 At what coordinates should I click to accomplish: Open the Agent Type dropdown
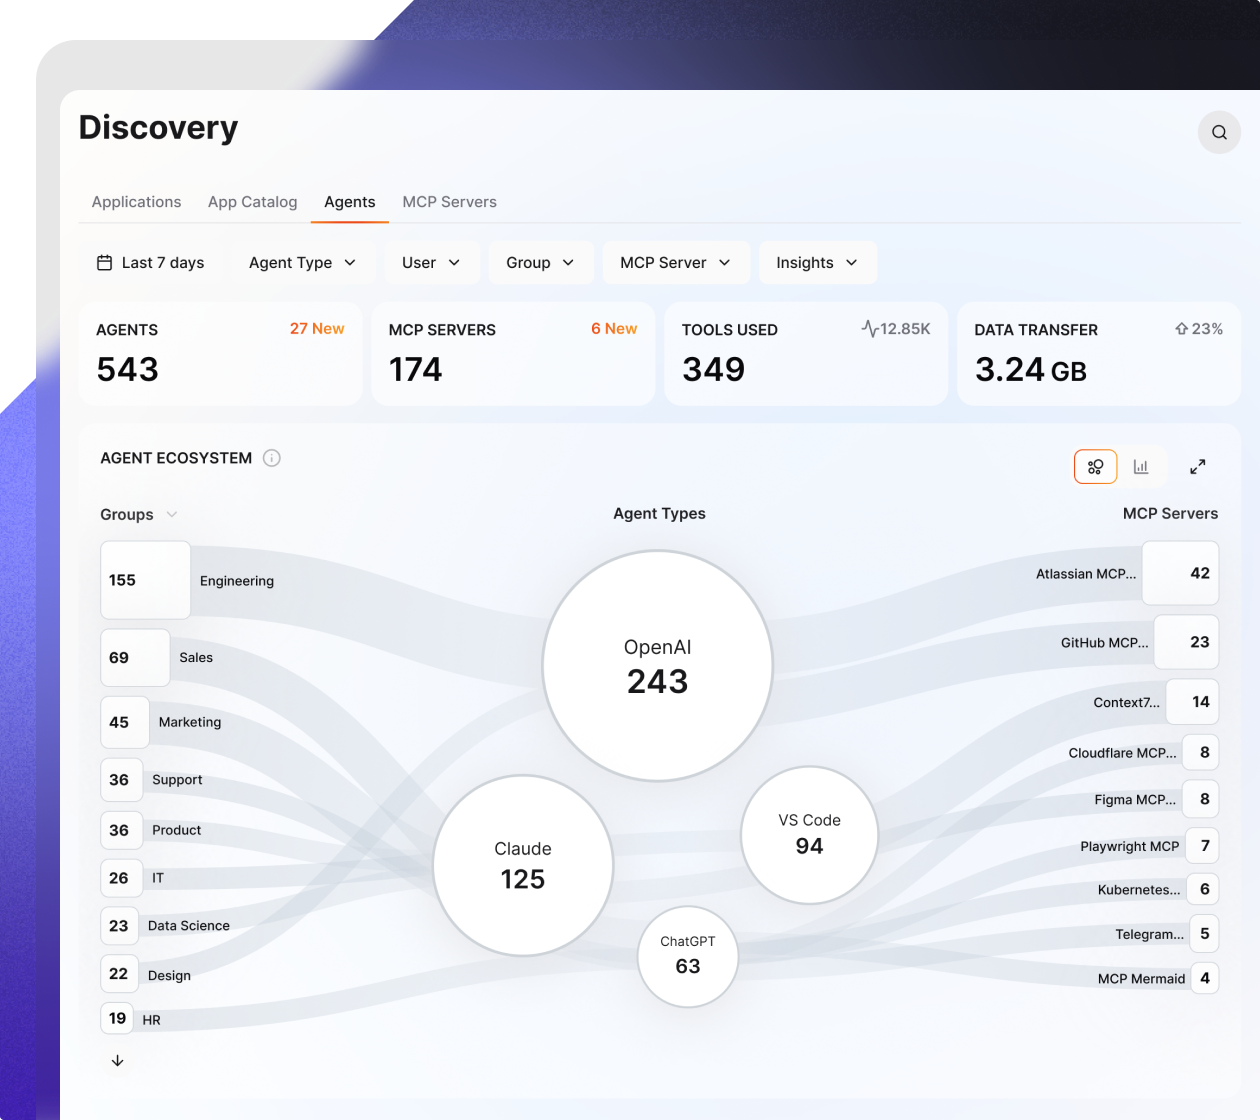pos(304,262)
